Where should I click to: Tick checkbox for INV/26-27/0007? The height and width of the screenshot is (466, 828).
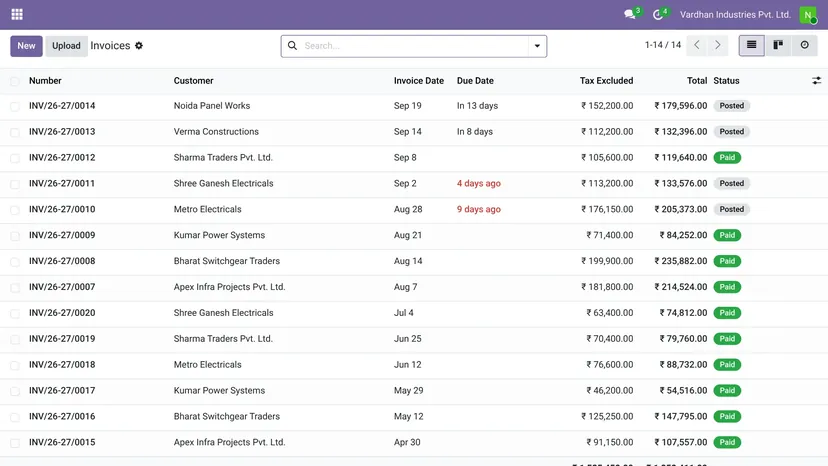[15, 287]
